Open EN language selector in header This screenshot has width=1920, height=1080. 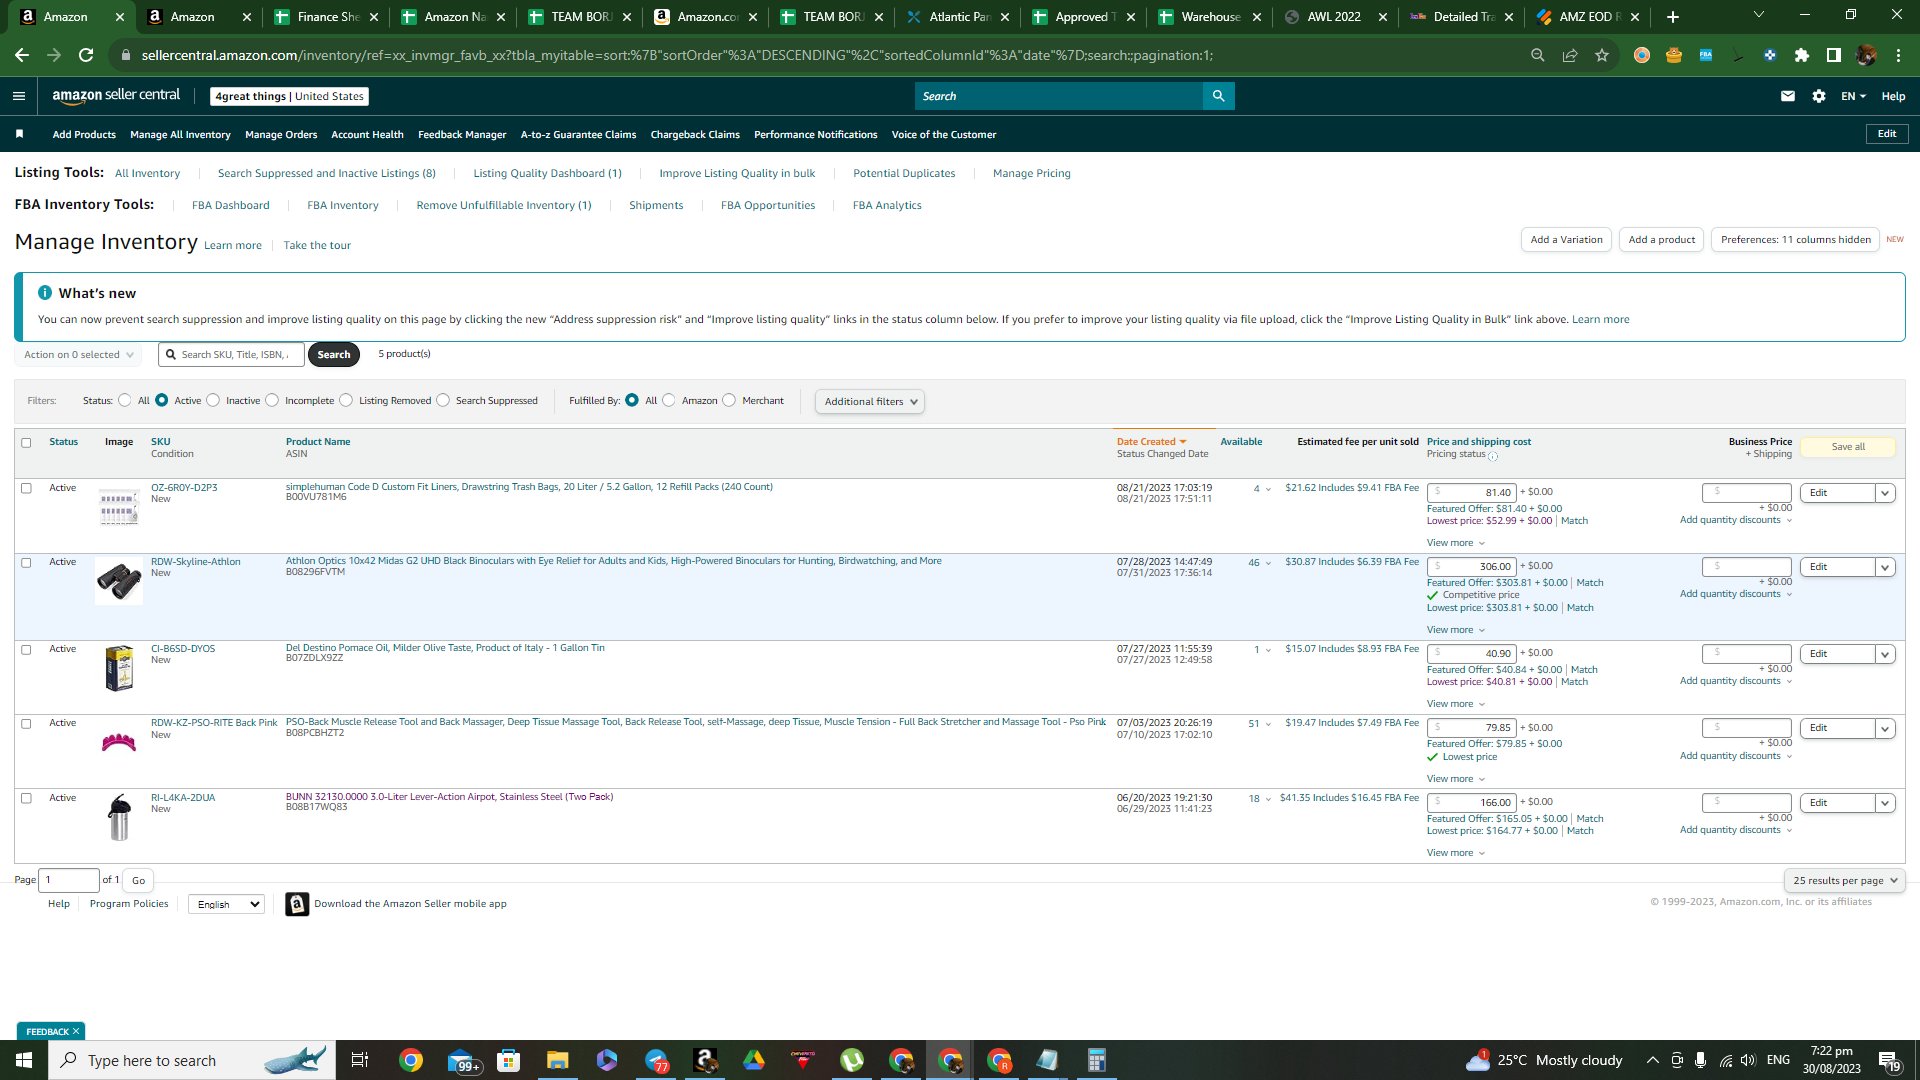(x=1853, y=96)
